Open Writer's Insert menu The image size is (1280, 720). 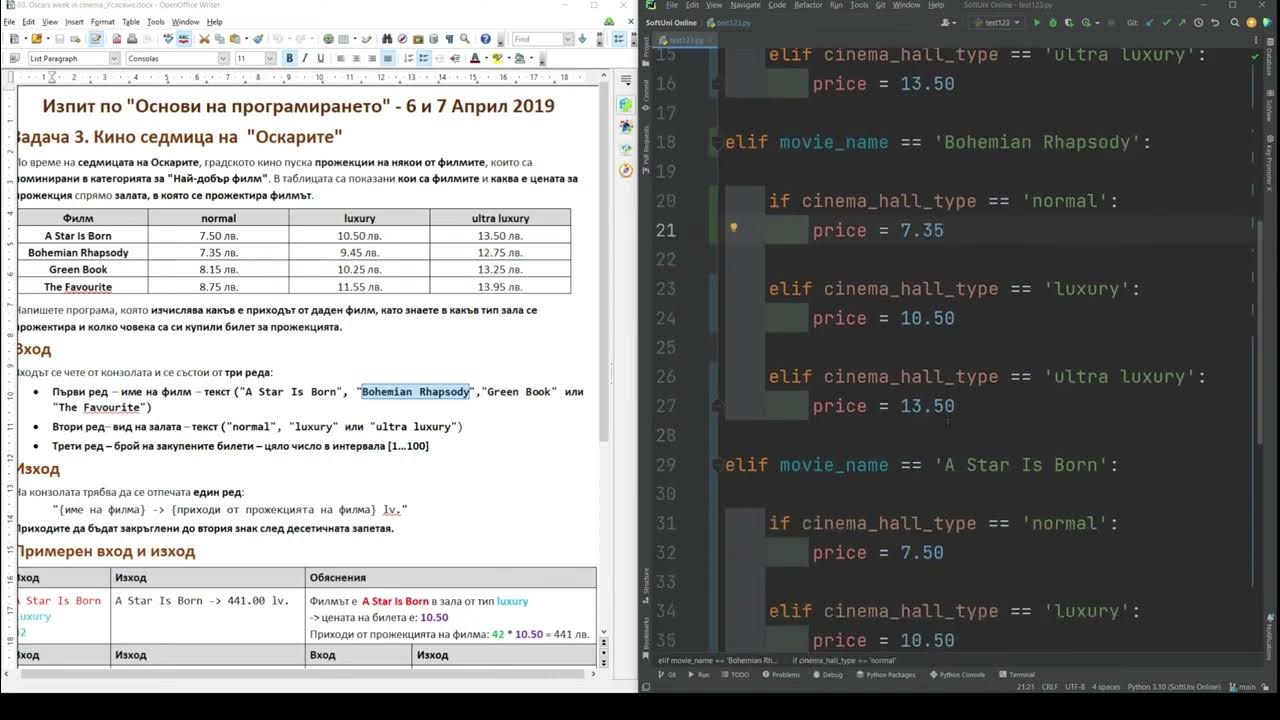coord(74,21)
